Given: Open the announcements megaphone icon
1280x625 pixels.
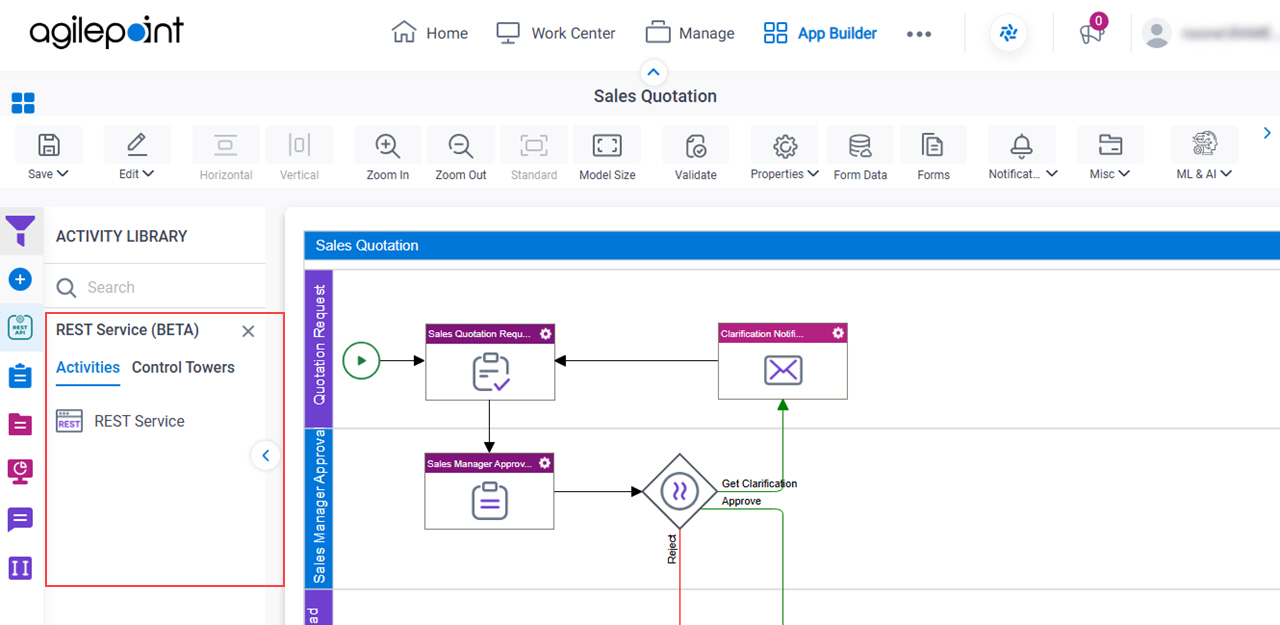Looking at the screenshot, I should pos(1091,33).
